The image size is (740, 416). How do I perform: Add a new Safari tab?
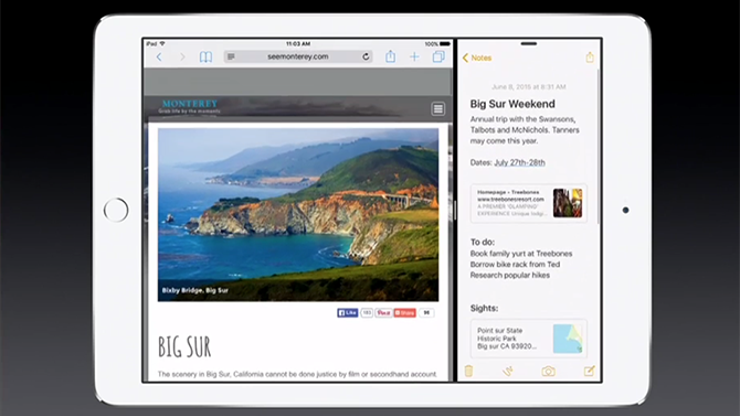[x=415, y=57]
